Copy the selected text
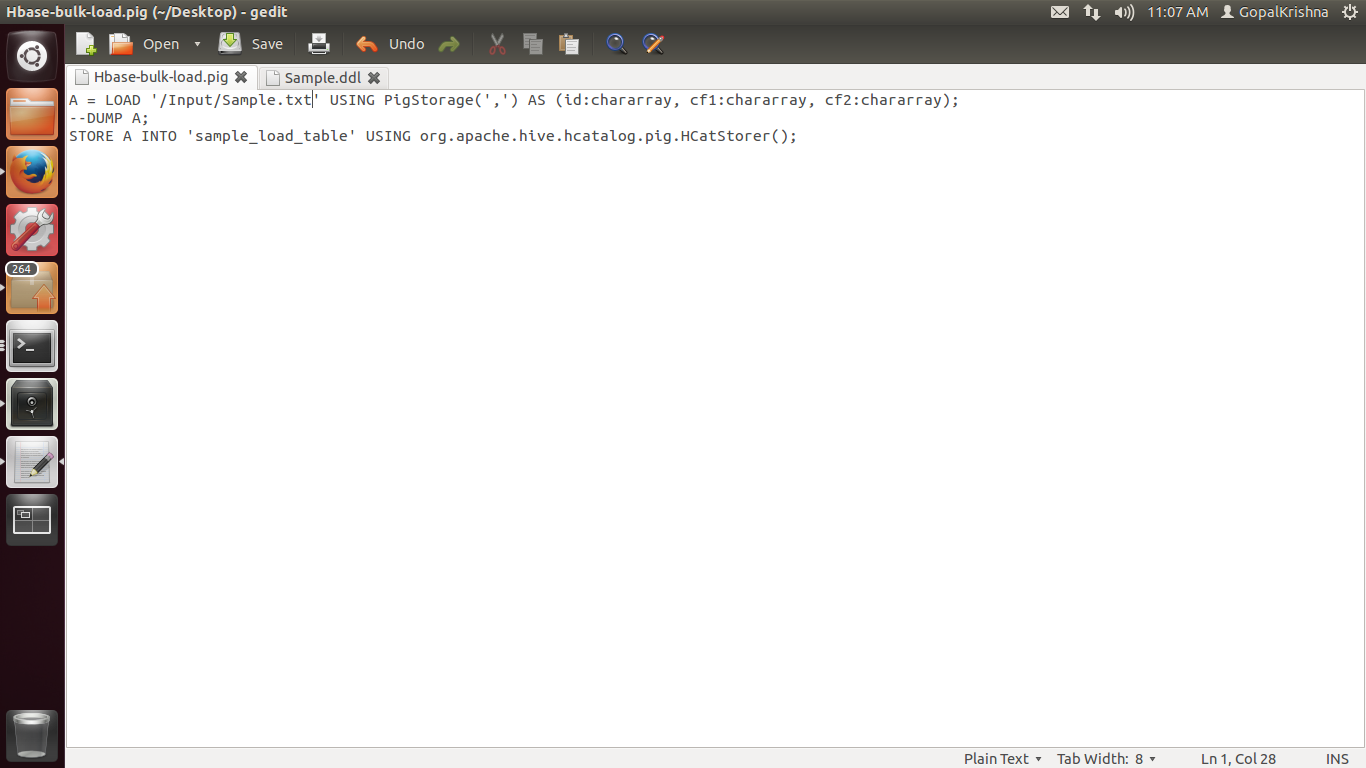1366x768 pixels. click(x=532, y=44)
